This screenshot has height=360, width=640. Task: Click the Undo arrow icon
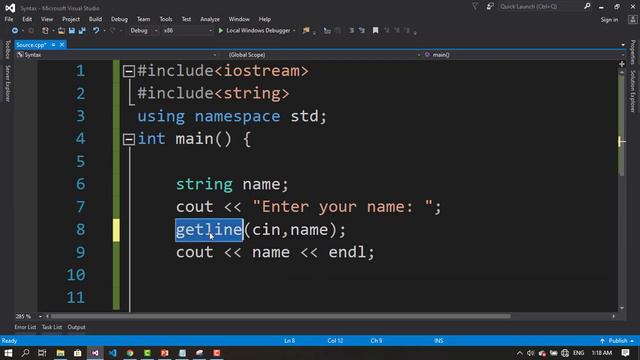tap(96, 31)
